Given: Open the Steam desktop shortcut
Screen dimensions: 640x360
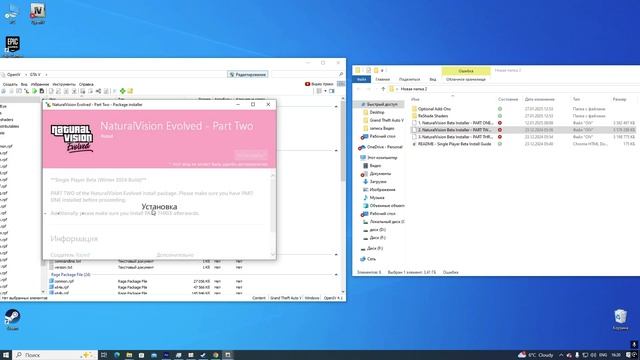Looking at the screenshot, I should tap(12, 317).
